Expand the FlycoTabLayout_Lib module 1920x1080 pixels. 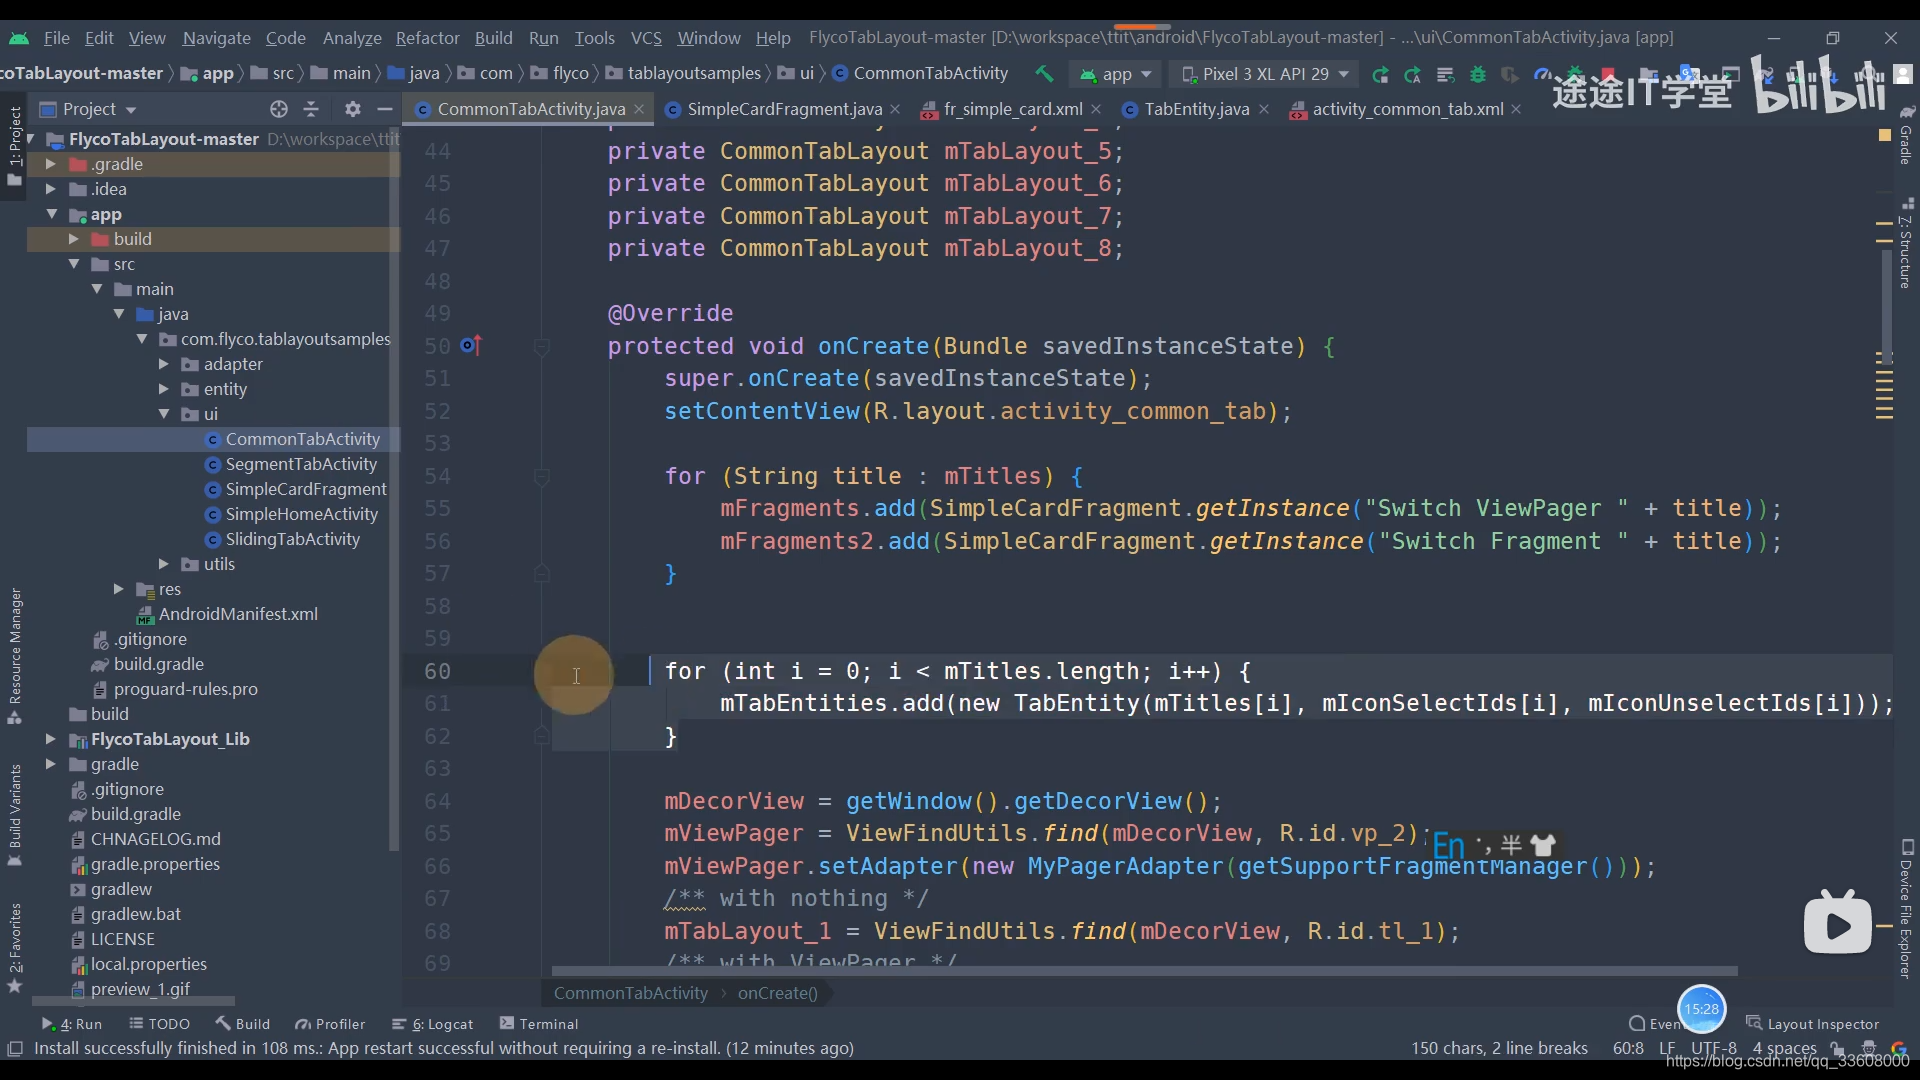point(50,739)
